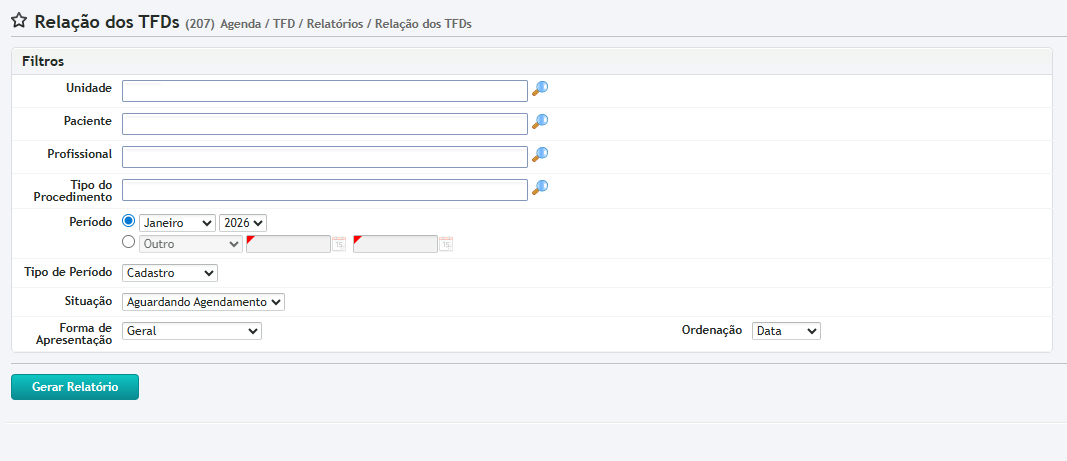
Task: Select the month/year period radio button
Action: pos(128,221)
